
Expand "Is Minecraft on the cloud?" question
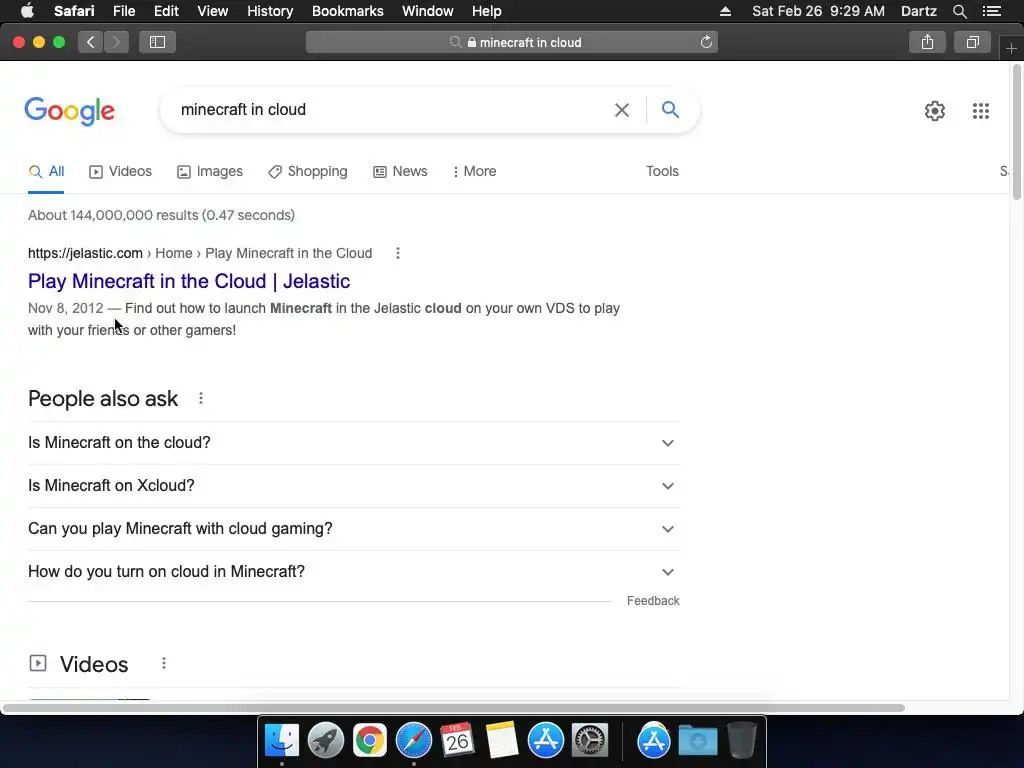[x=353, y=443]
